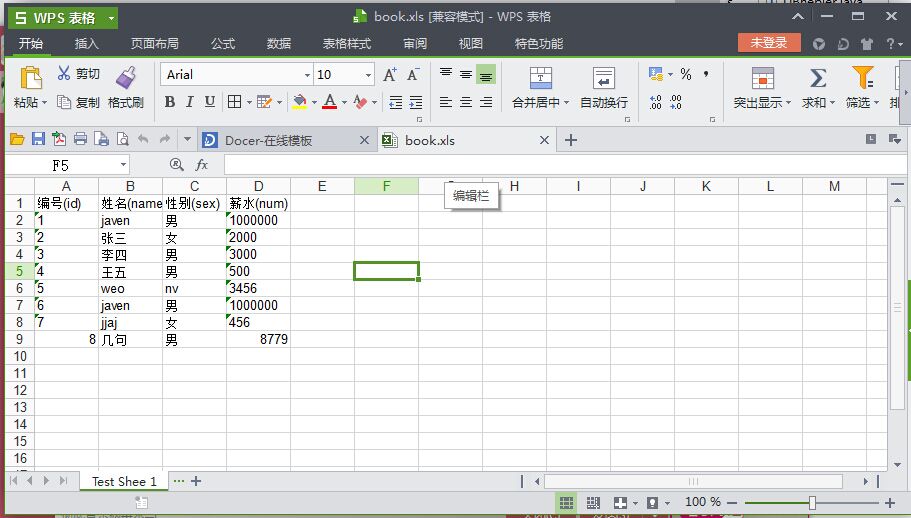This screenshot has width=911, height=518.
Task: Open the Data ribbon tab
Action: 279,44
